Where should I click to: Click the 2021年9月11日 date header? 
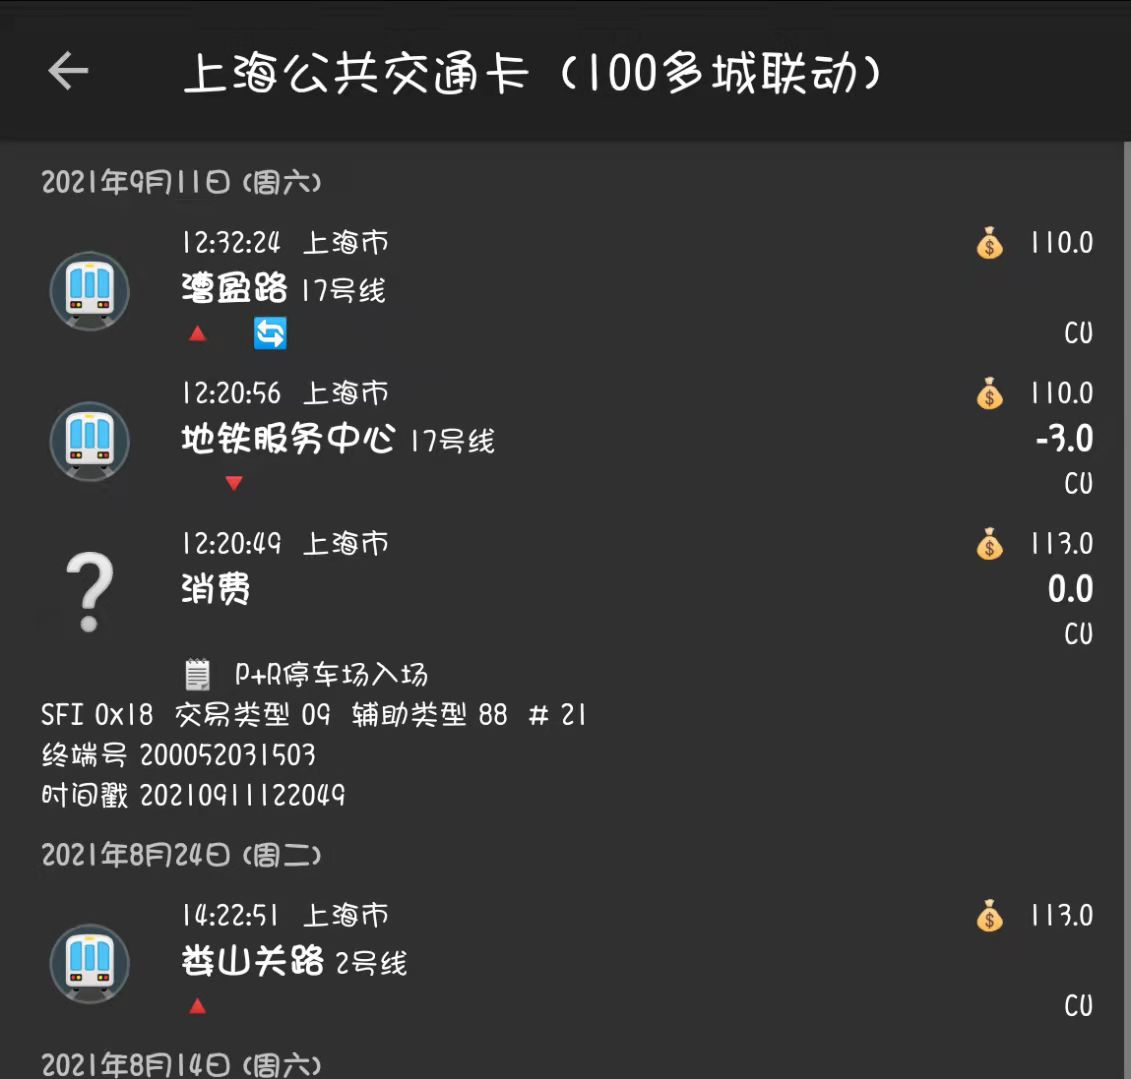click(x=181, y=182)
